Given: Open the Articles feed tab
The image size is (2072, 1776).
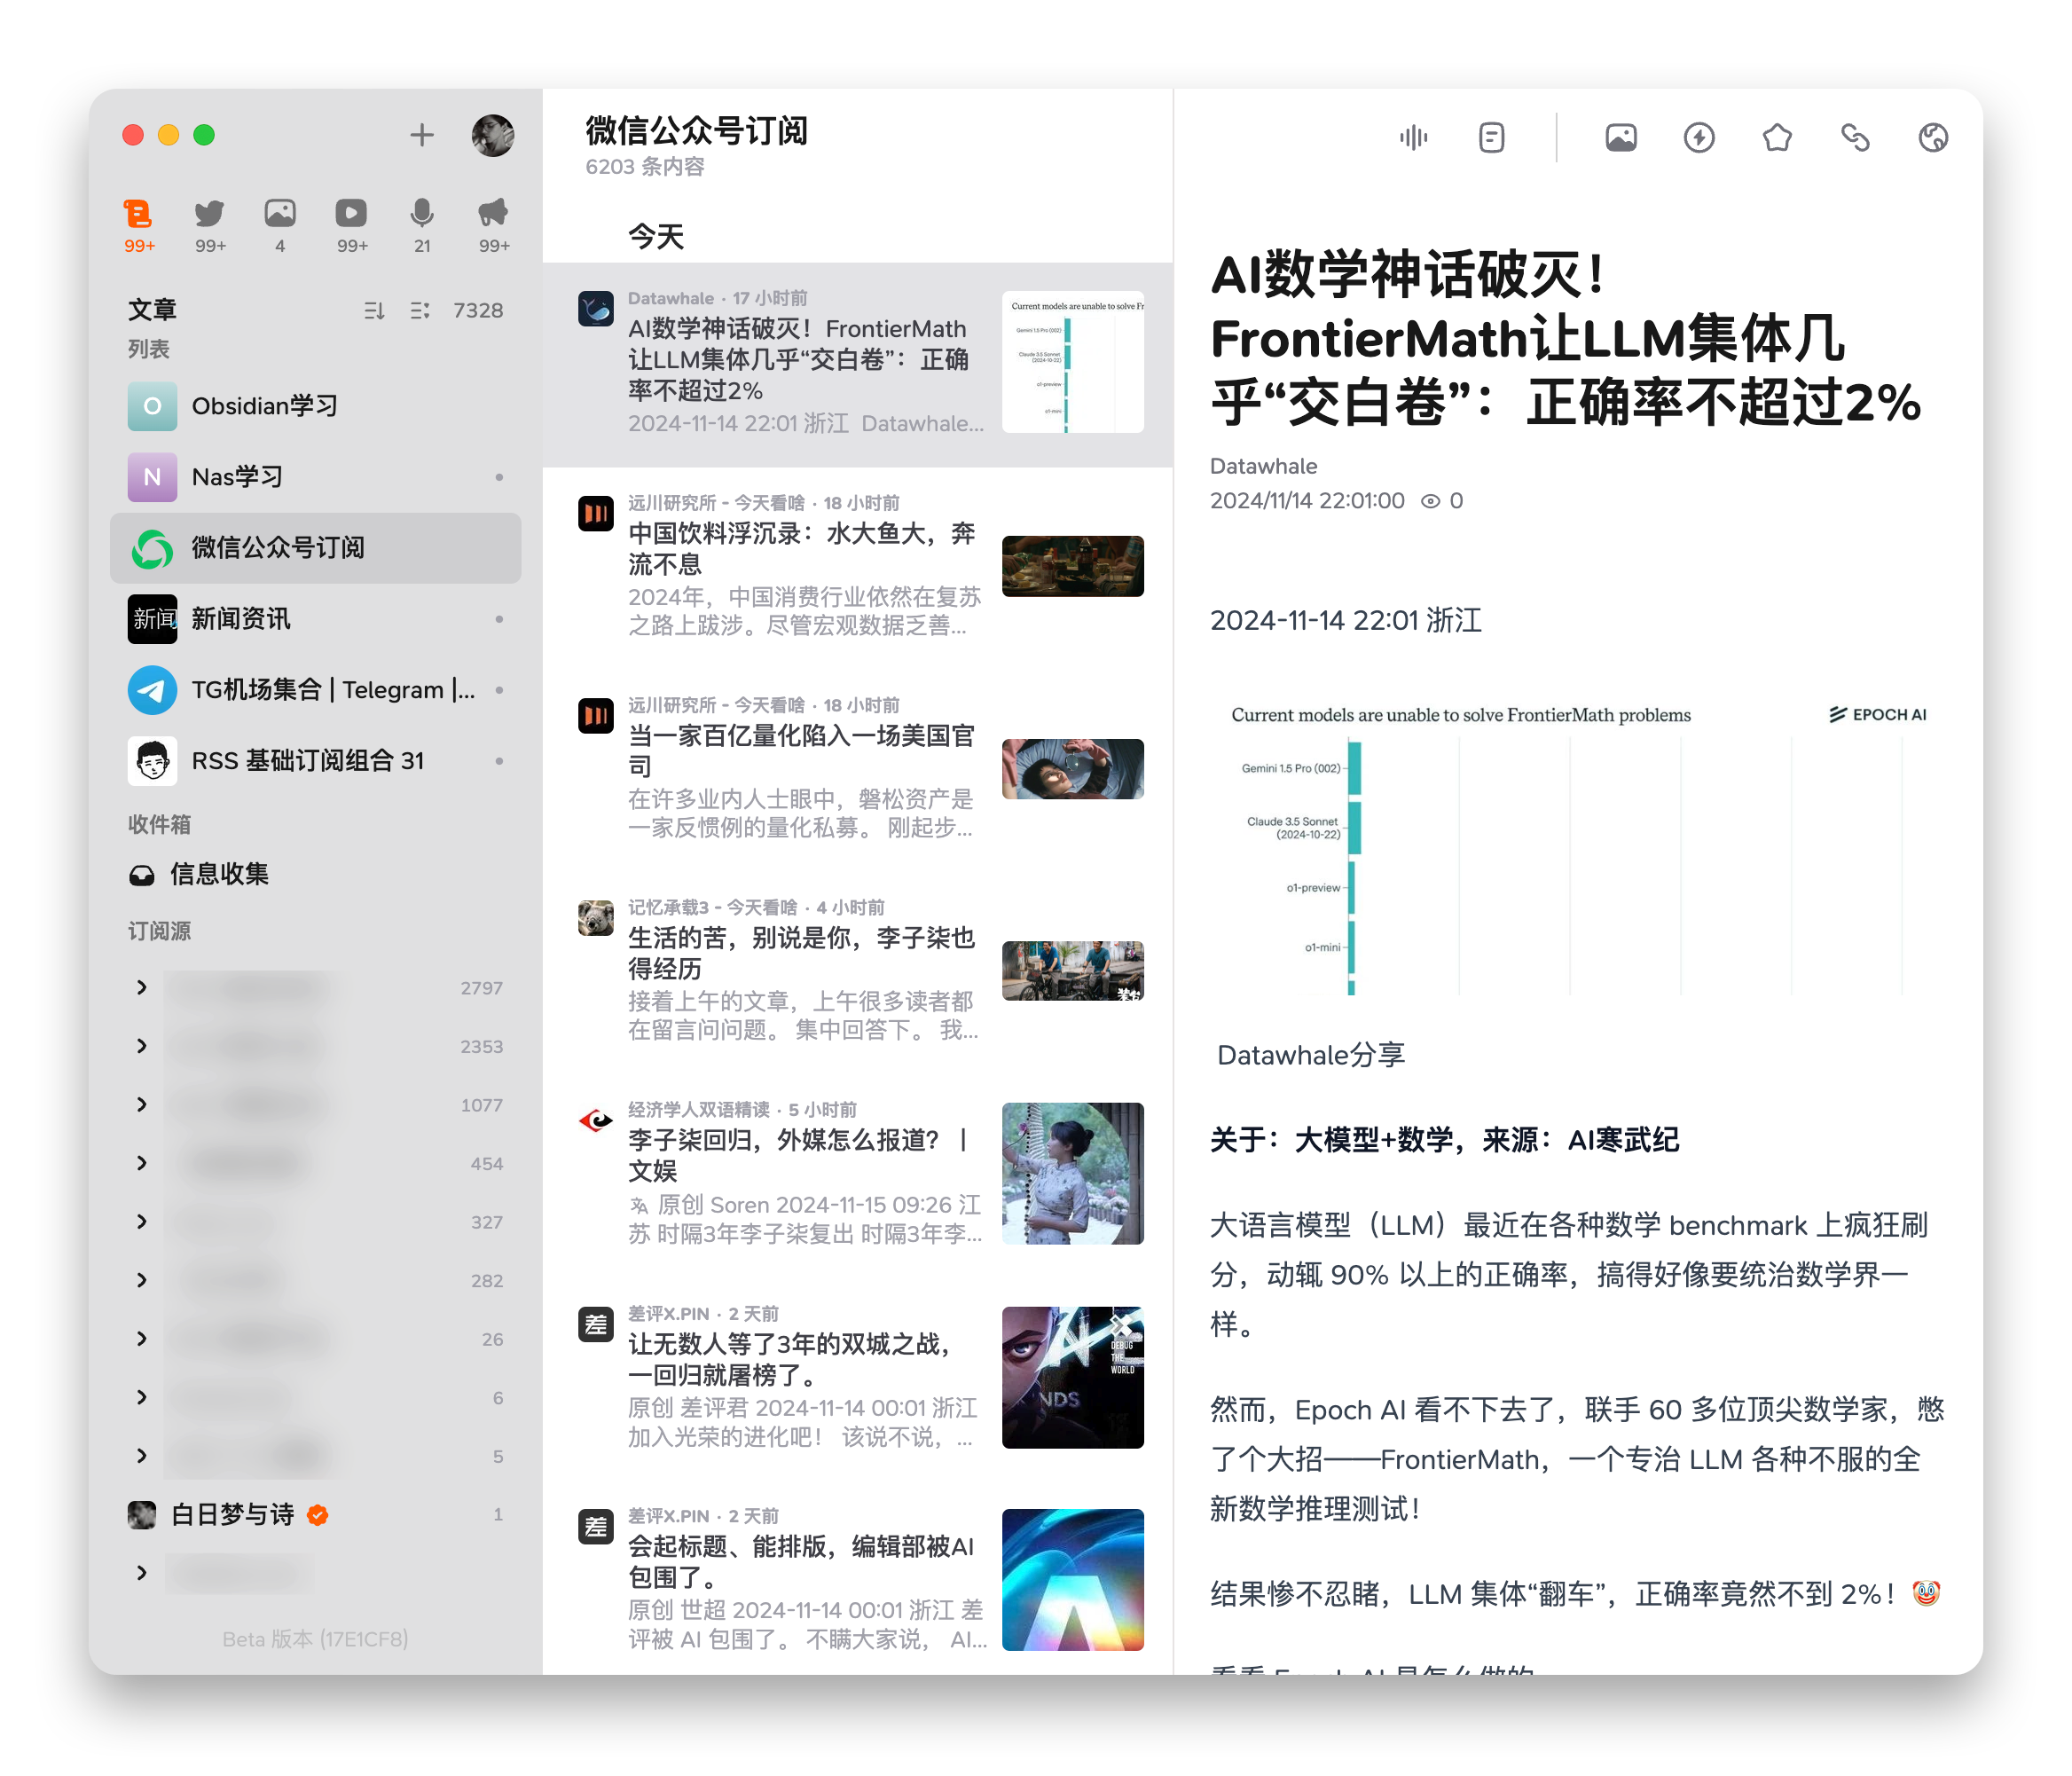Looking at the screenshot, I should 138,225.
